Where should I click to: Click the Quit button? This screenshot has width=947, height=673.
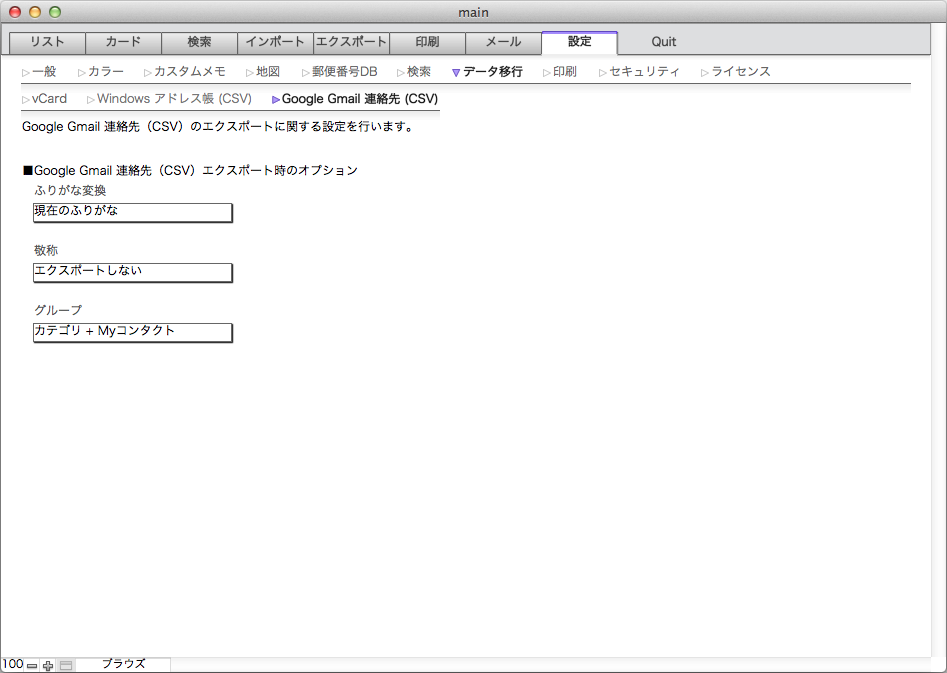663,42
